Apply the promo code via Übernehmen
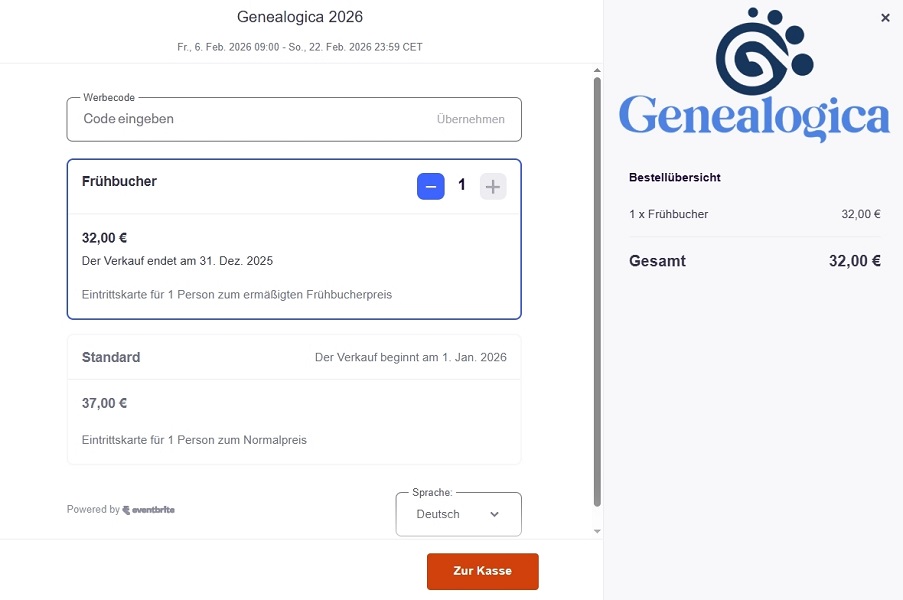 pyautogui.click(x=473, y=119)
